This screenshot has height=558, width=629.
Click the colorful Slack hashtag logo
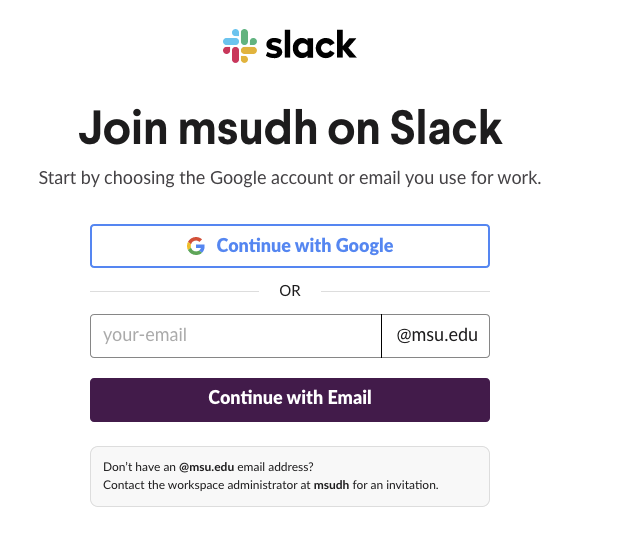[x=240, y=46]
